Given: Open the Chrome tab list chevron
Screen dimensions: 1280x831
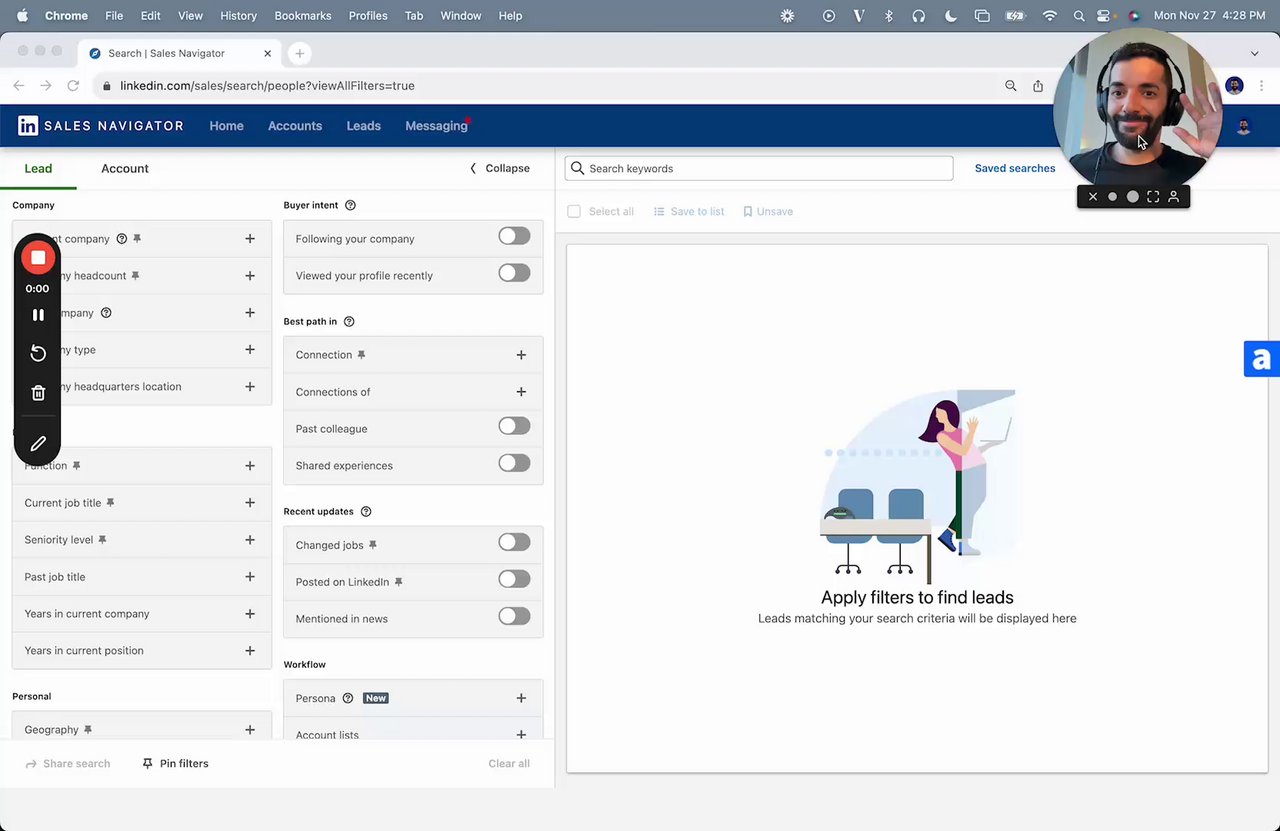Looking at the screenshot, I should pos(1254,53).
